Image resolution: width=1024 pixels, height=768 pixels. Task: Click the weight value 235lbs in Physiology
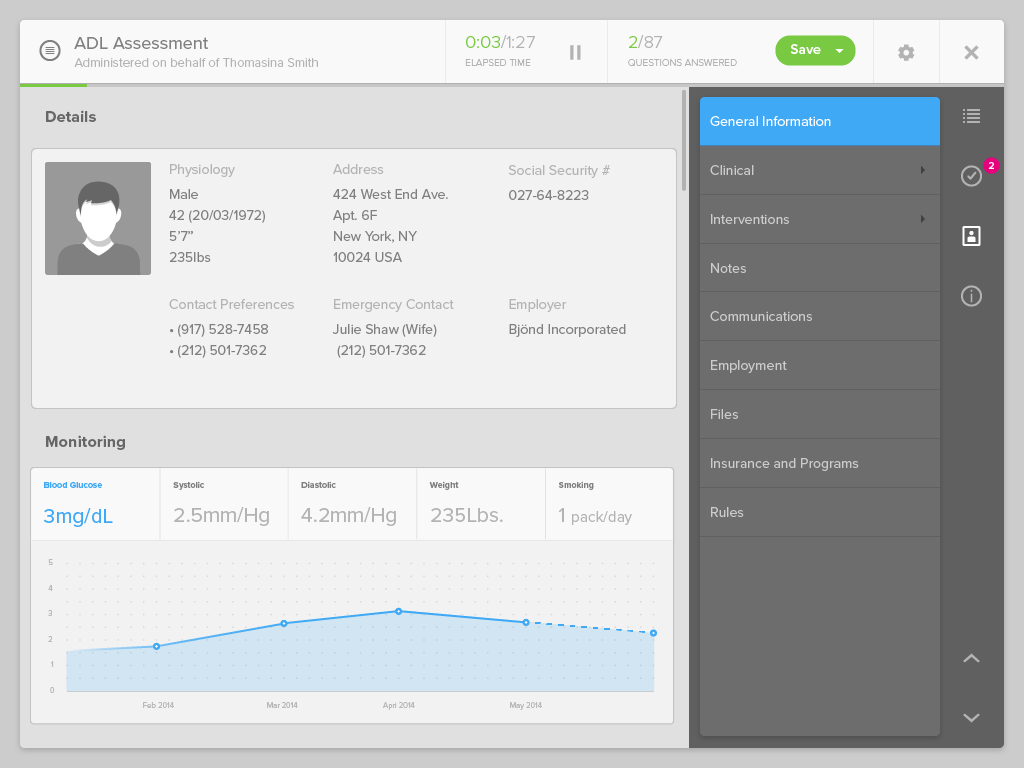189,257
